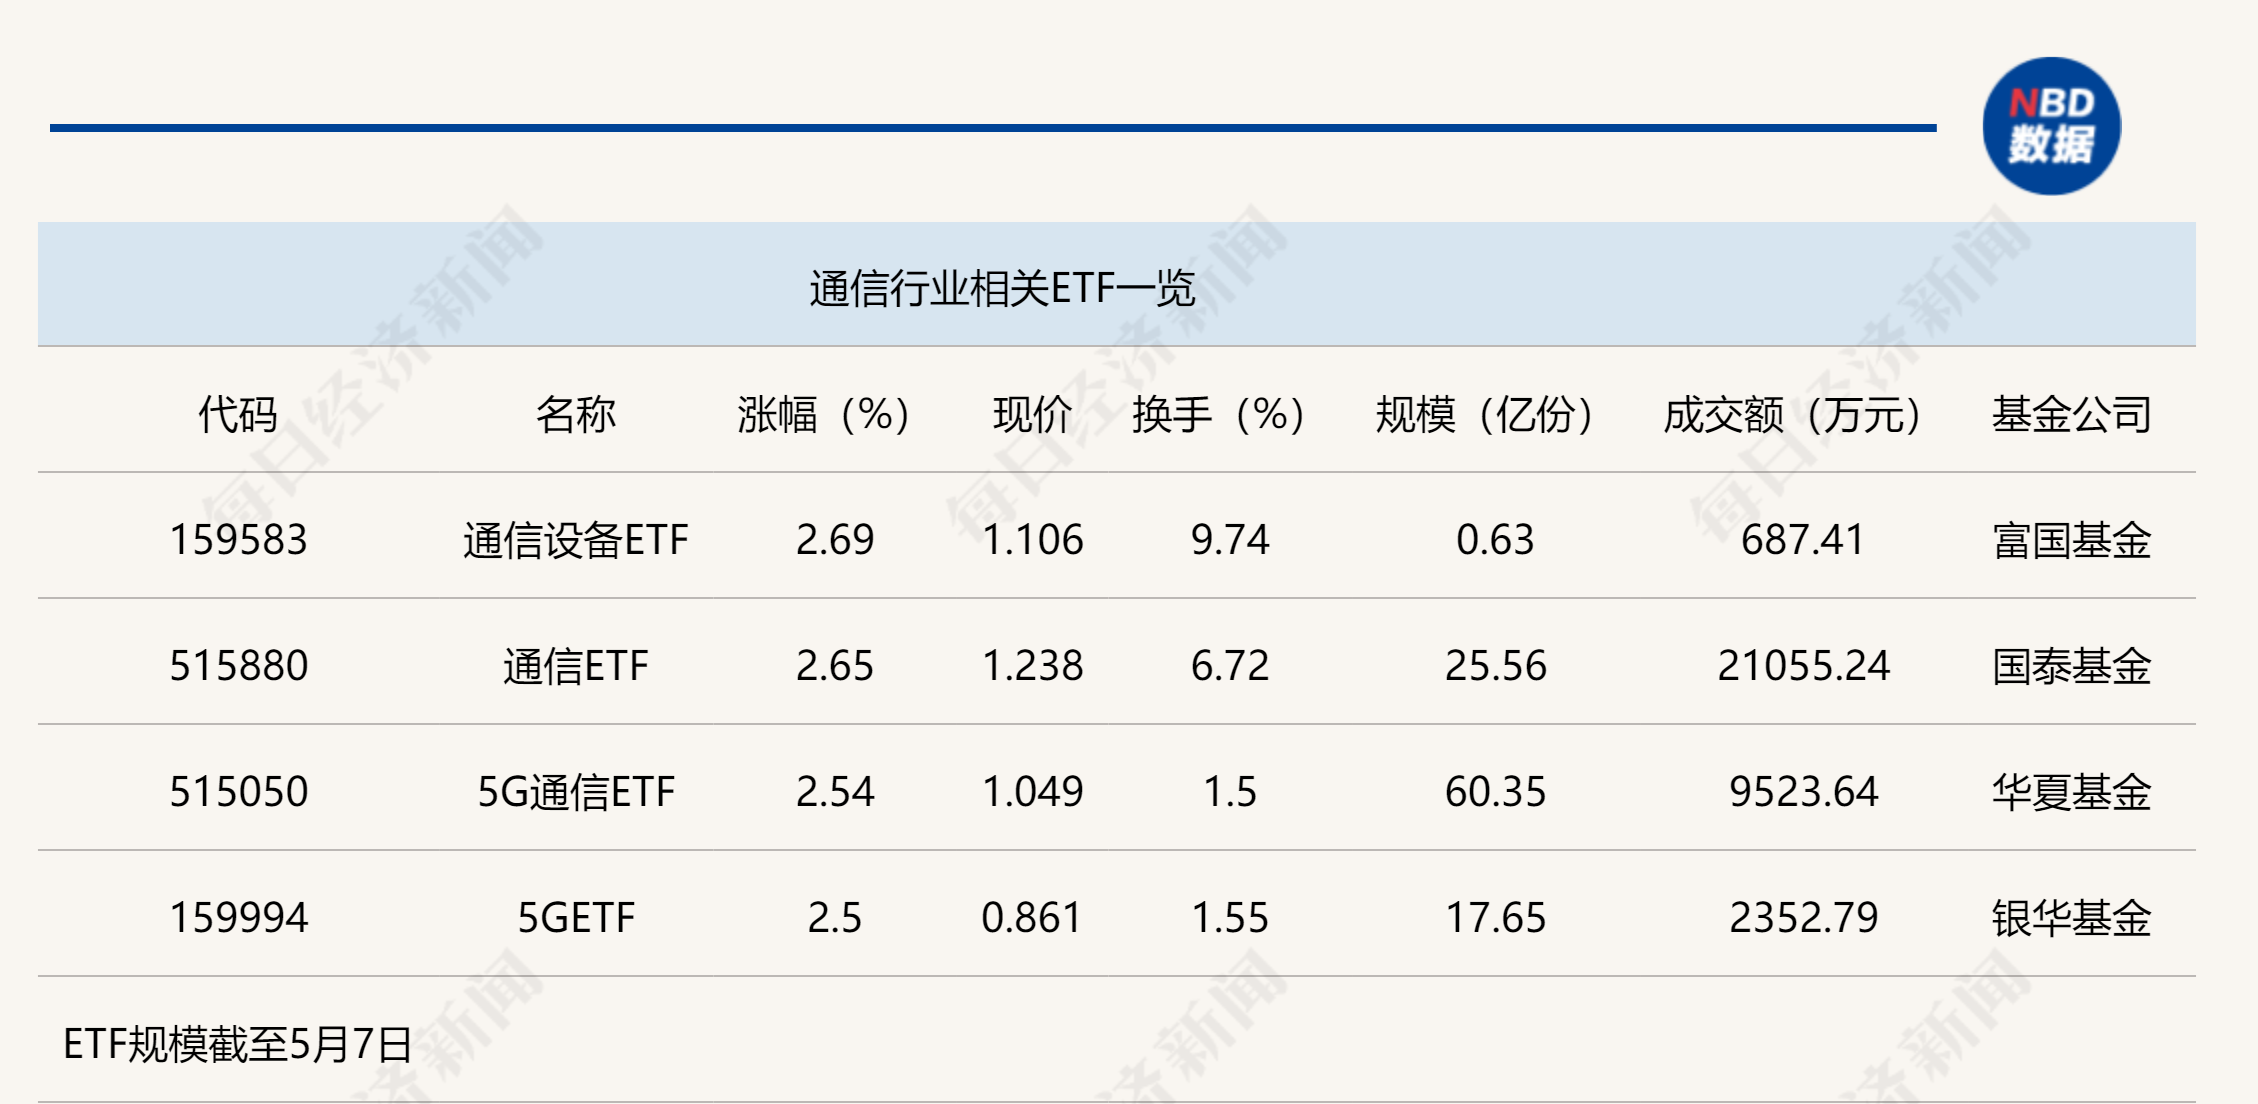
Task: Click the 基金公司 column header
Action: [x=2071, y=414]
